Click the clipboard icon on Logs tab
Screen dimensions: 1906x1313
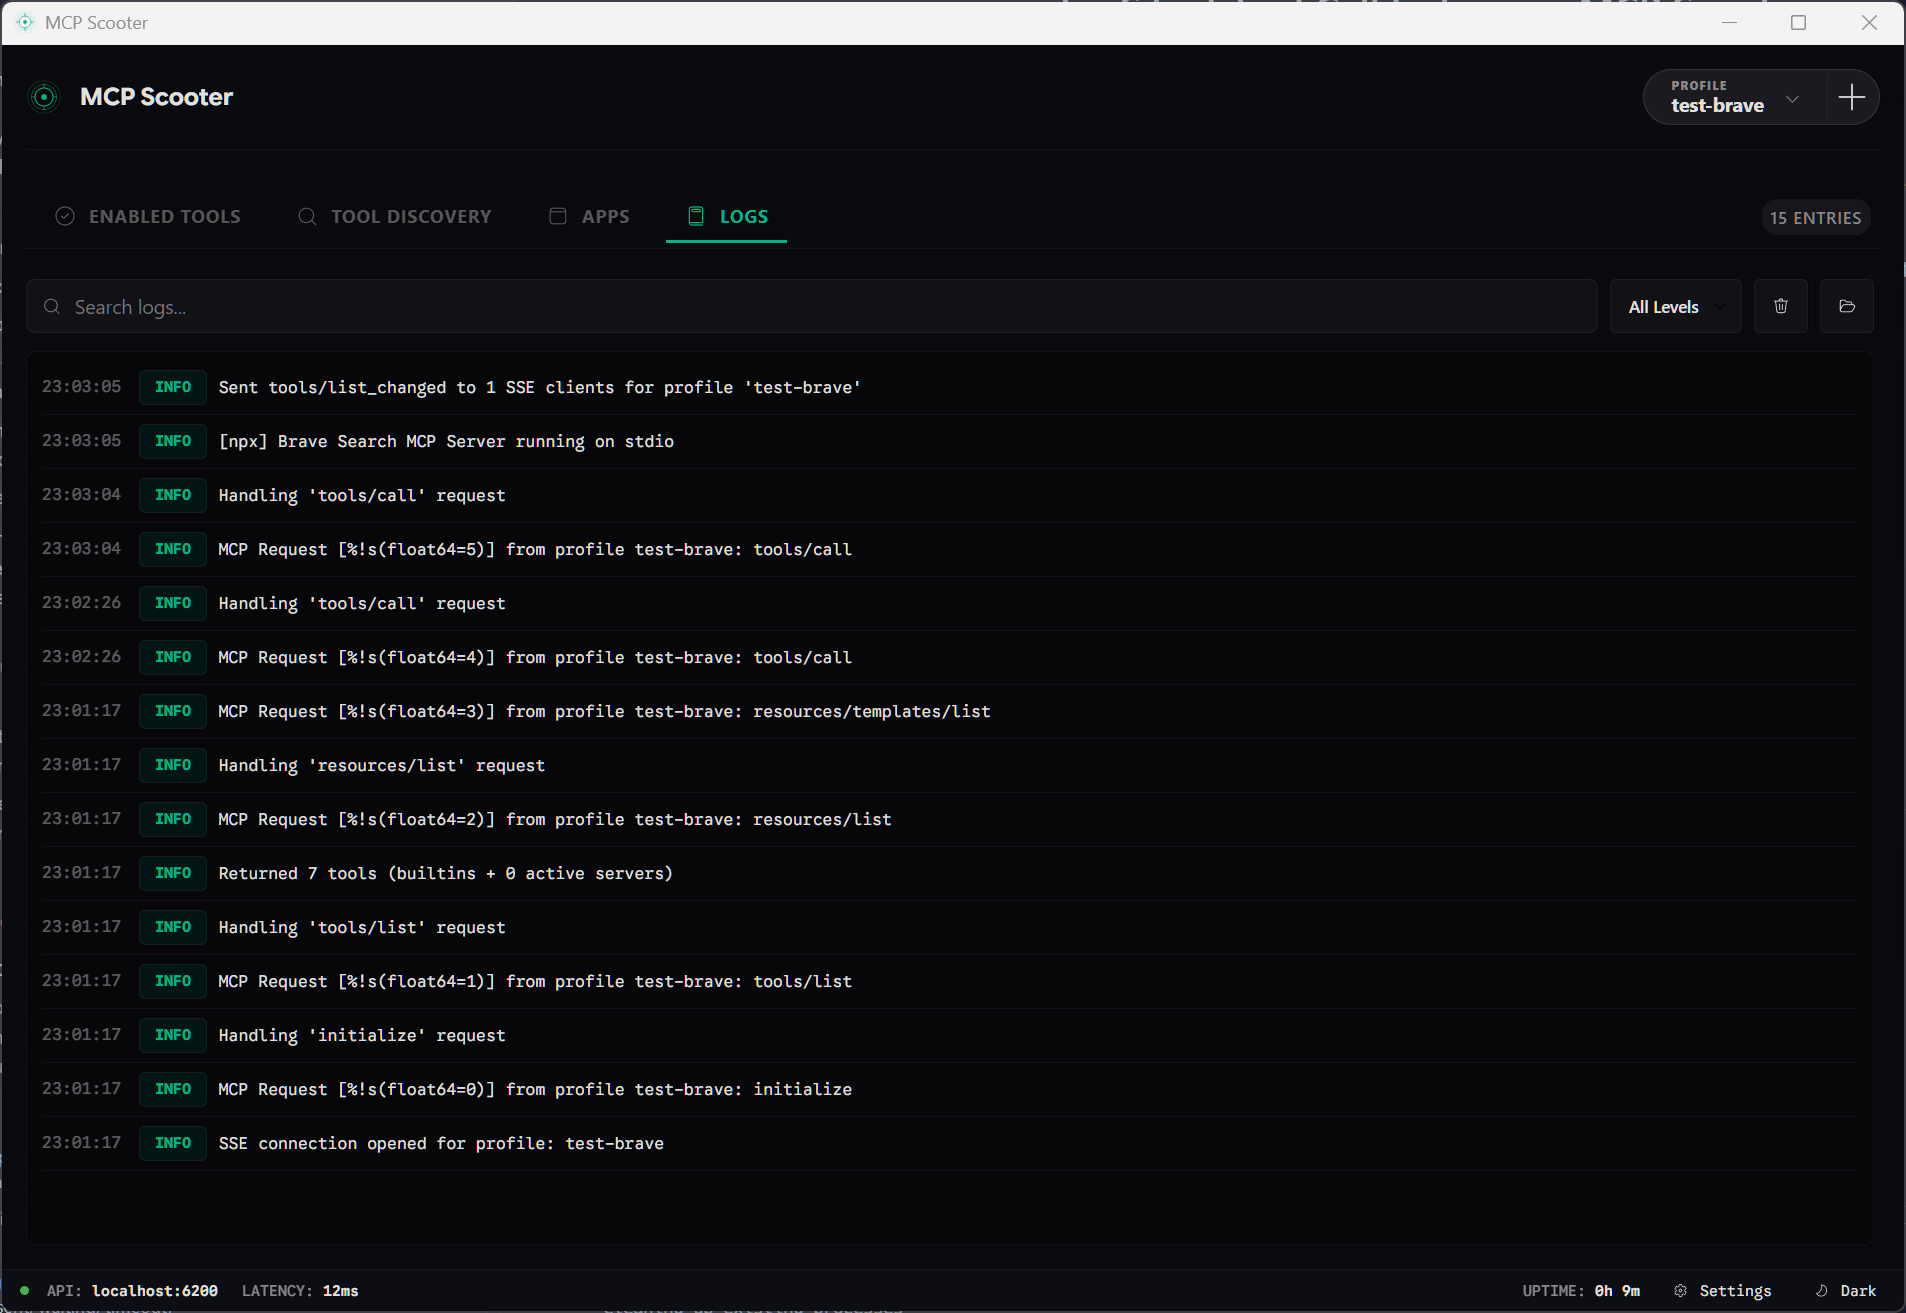click(x=696, y=216)
